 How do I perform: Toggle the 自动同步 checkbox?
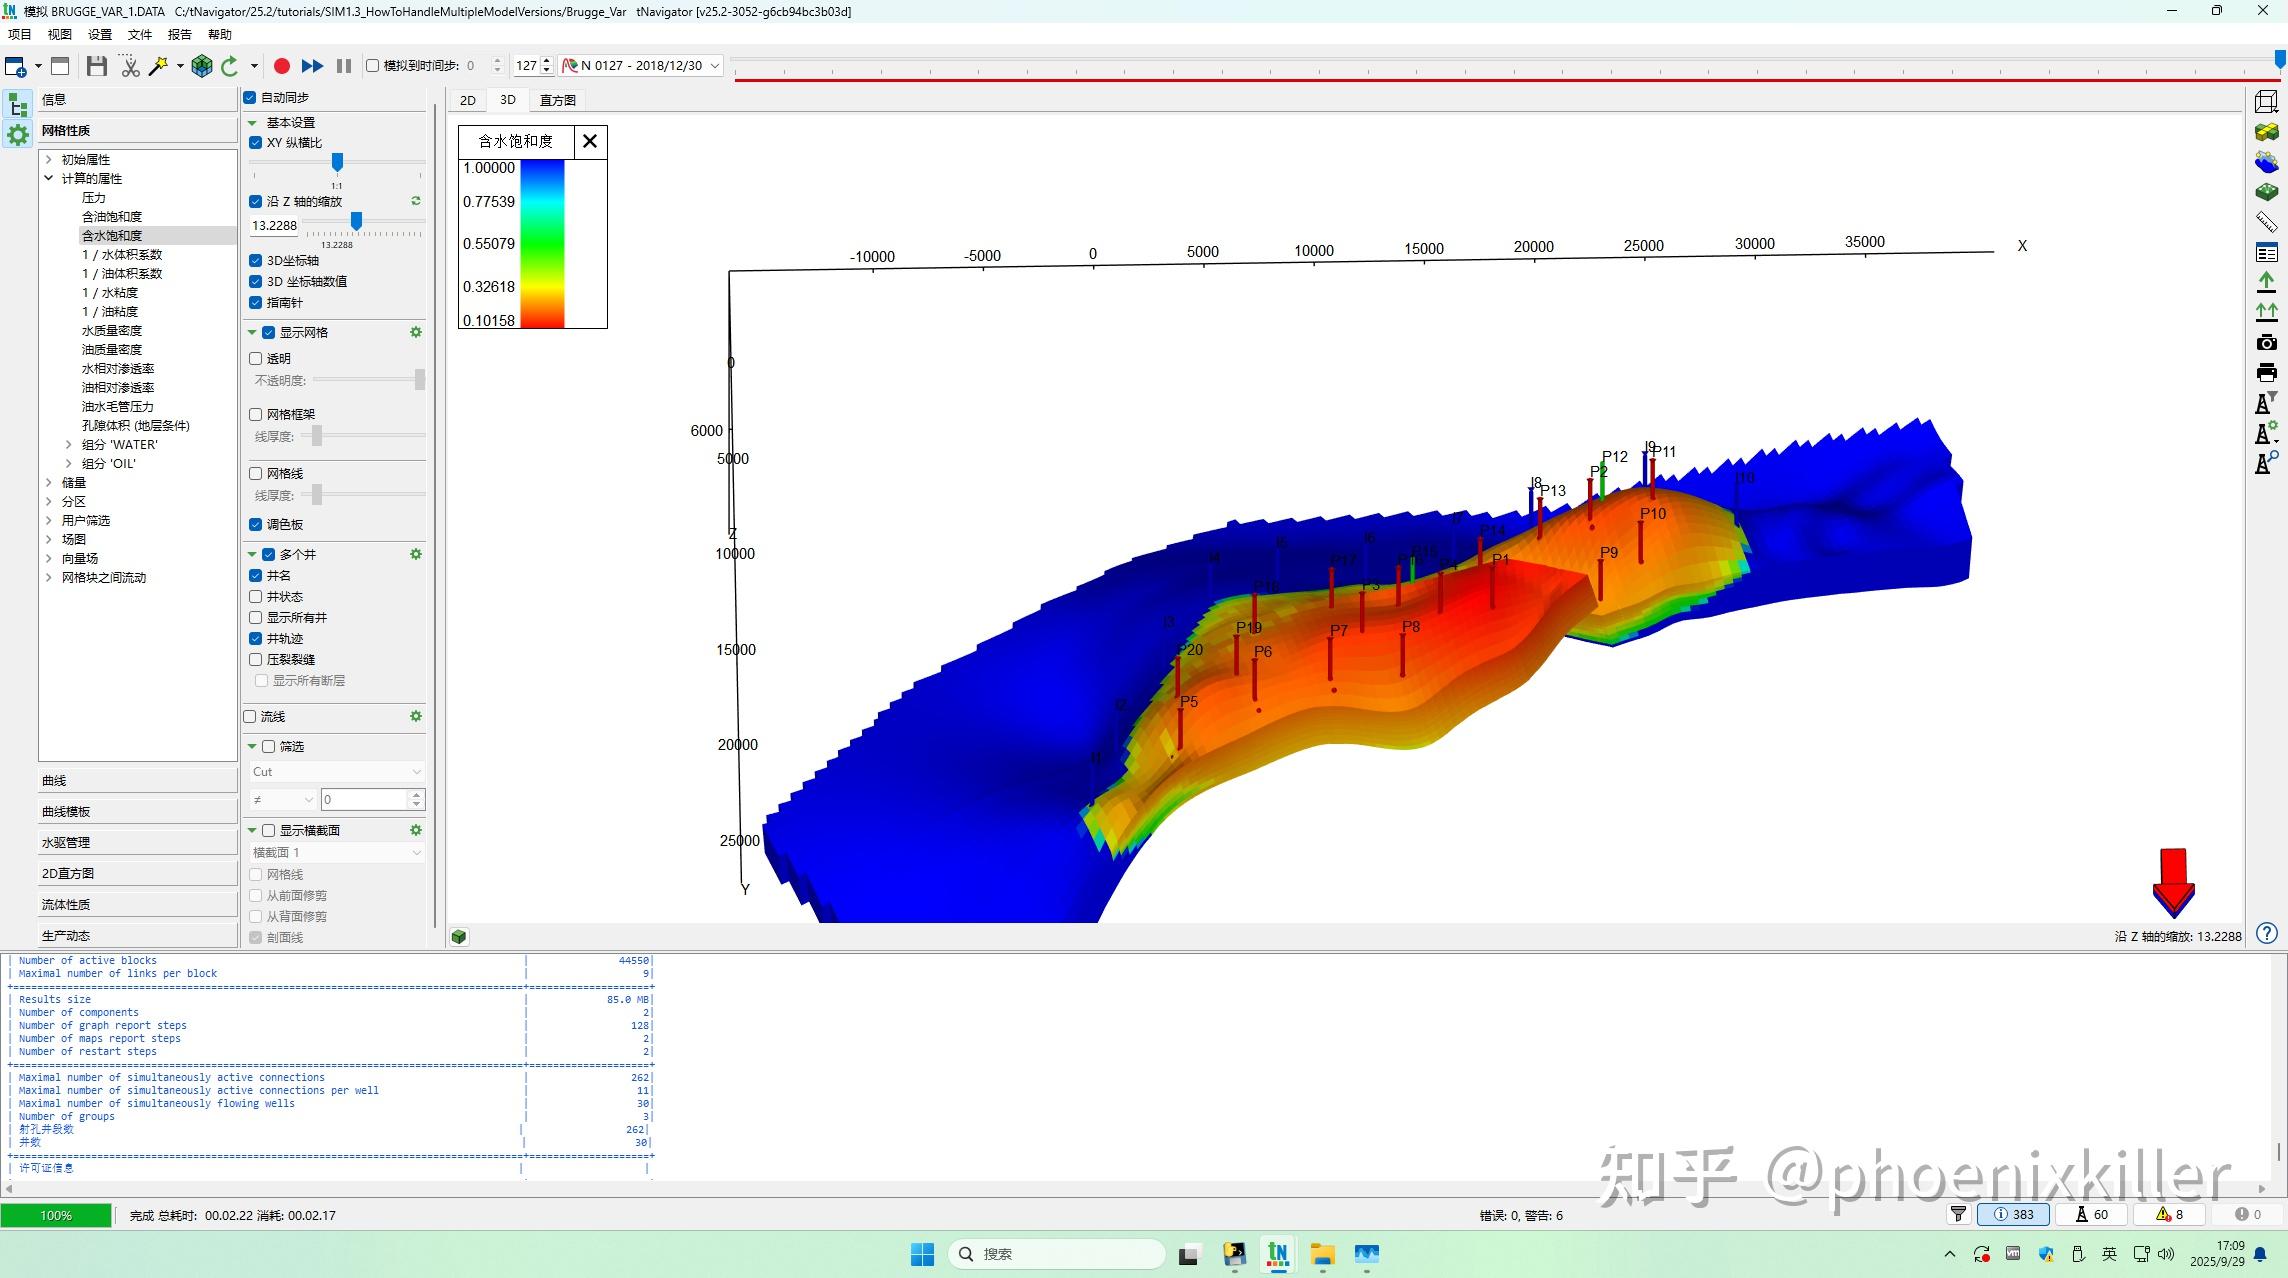coord(250,97)
